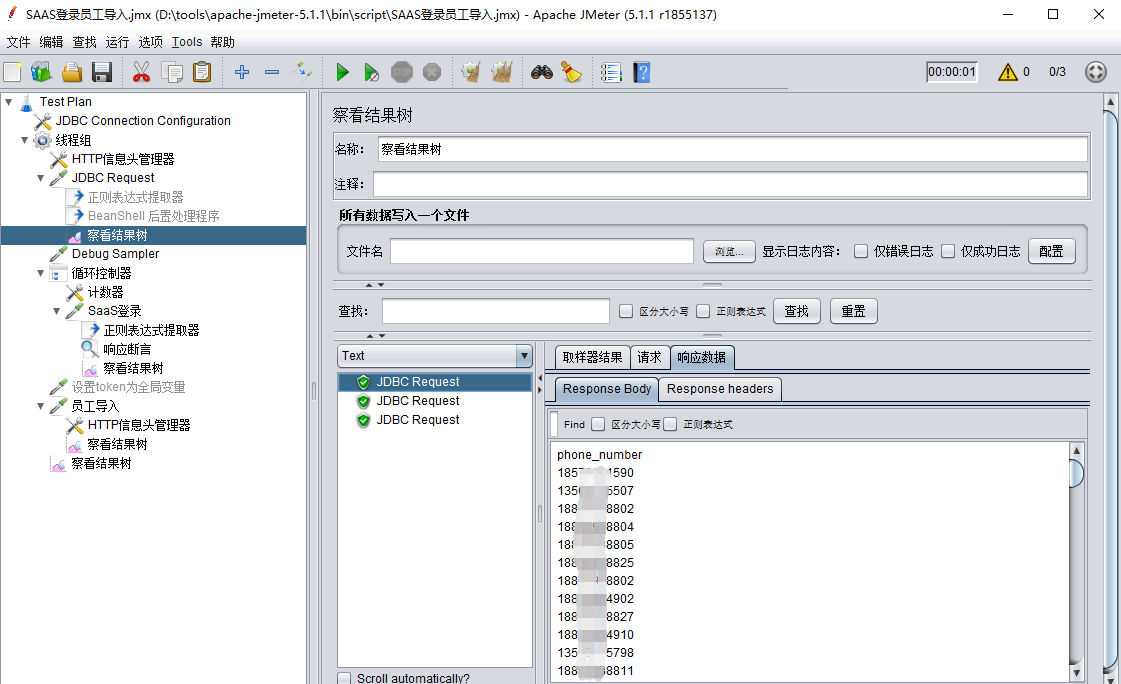Viewport: 1121px width, 684px height.
Task: Select JDBC Connection Configuration tree item
Action: (x=143, y=121)
